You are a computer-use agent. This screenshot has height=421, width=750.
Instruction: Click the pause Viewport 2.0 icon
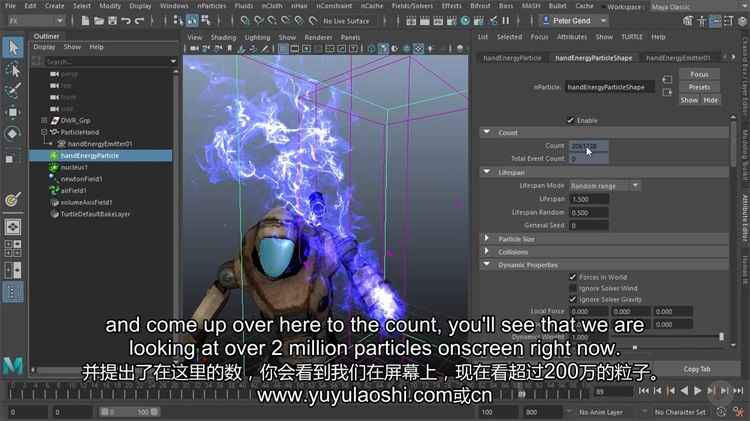506,21
